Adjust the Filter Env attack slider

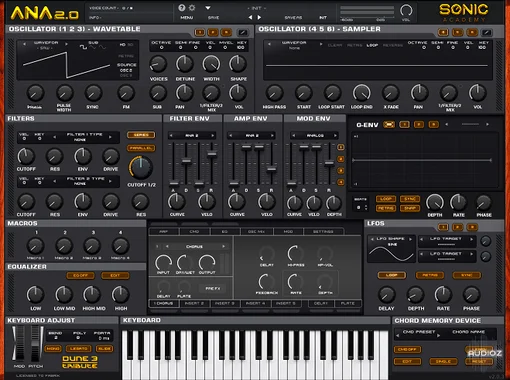[x=174, y=183]
